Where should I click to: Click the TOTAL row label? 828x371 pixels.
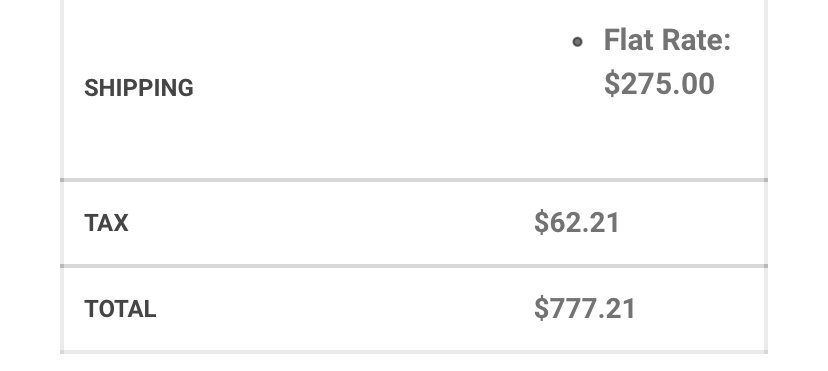(x=120, y=309)
